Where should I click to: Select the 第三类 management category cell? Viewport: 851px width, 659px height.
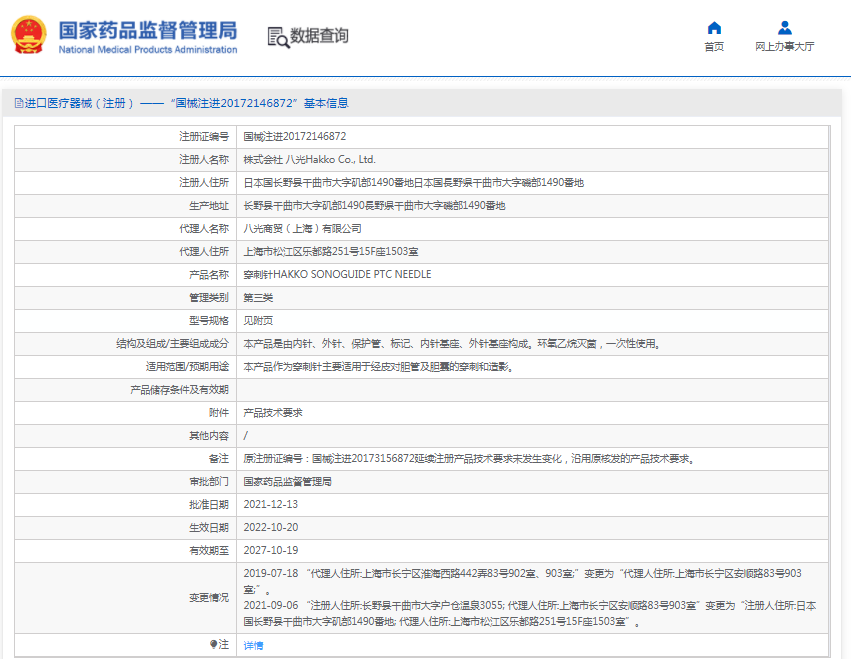click(x=258, y=297)
